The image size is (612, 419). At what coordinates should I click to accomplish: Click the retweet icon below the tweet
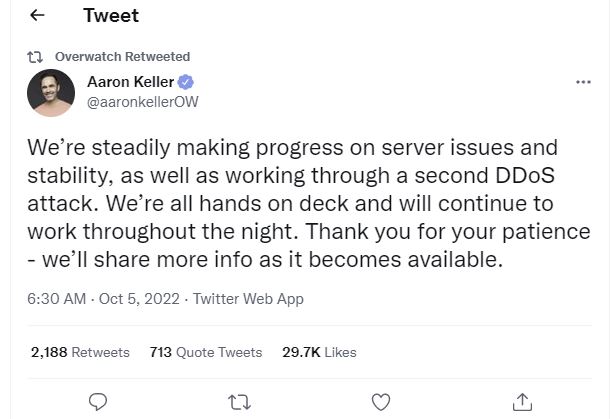click(x=239, y=401)
